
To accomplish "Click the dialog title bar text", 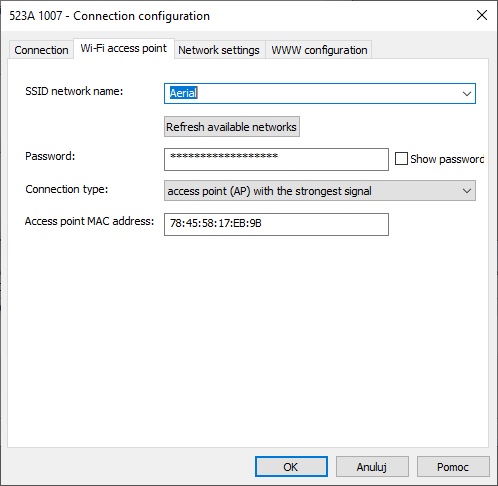I will 110,16.
